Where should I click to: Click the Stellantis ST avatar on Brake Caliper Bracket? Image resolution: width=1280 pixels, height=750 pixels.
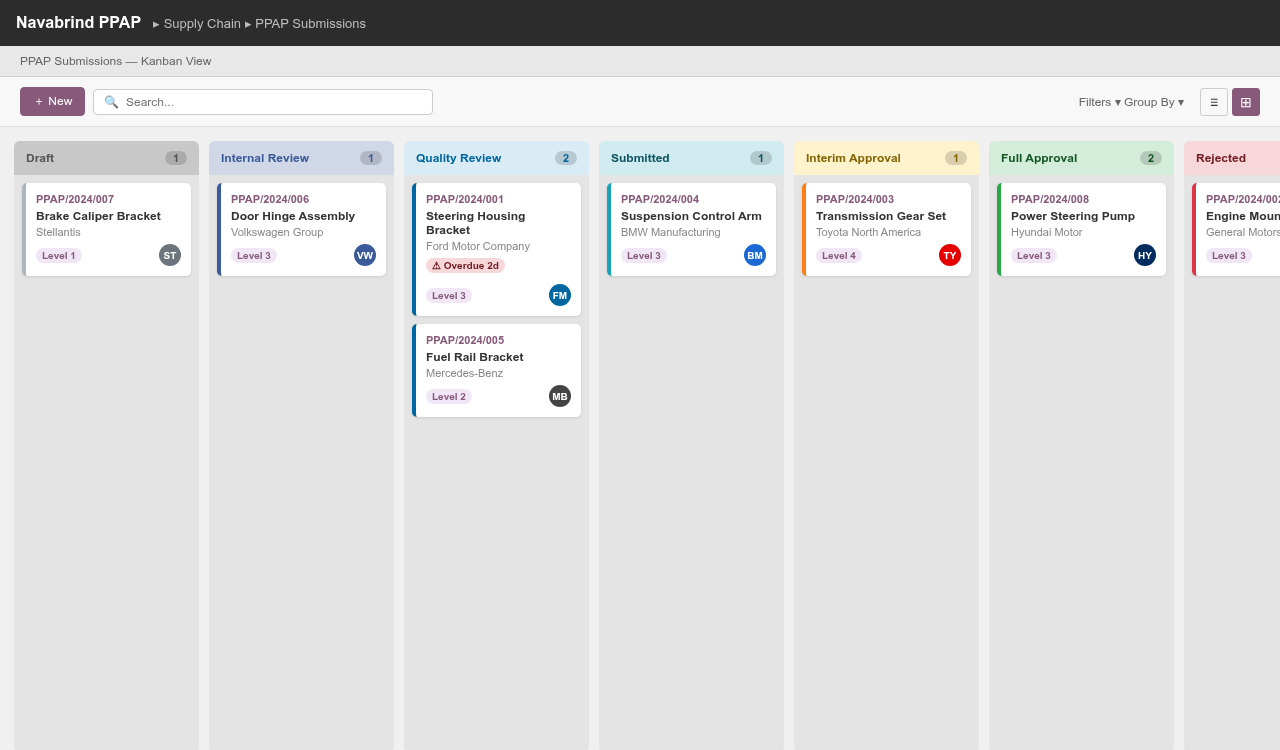click(x=170, y=255)
